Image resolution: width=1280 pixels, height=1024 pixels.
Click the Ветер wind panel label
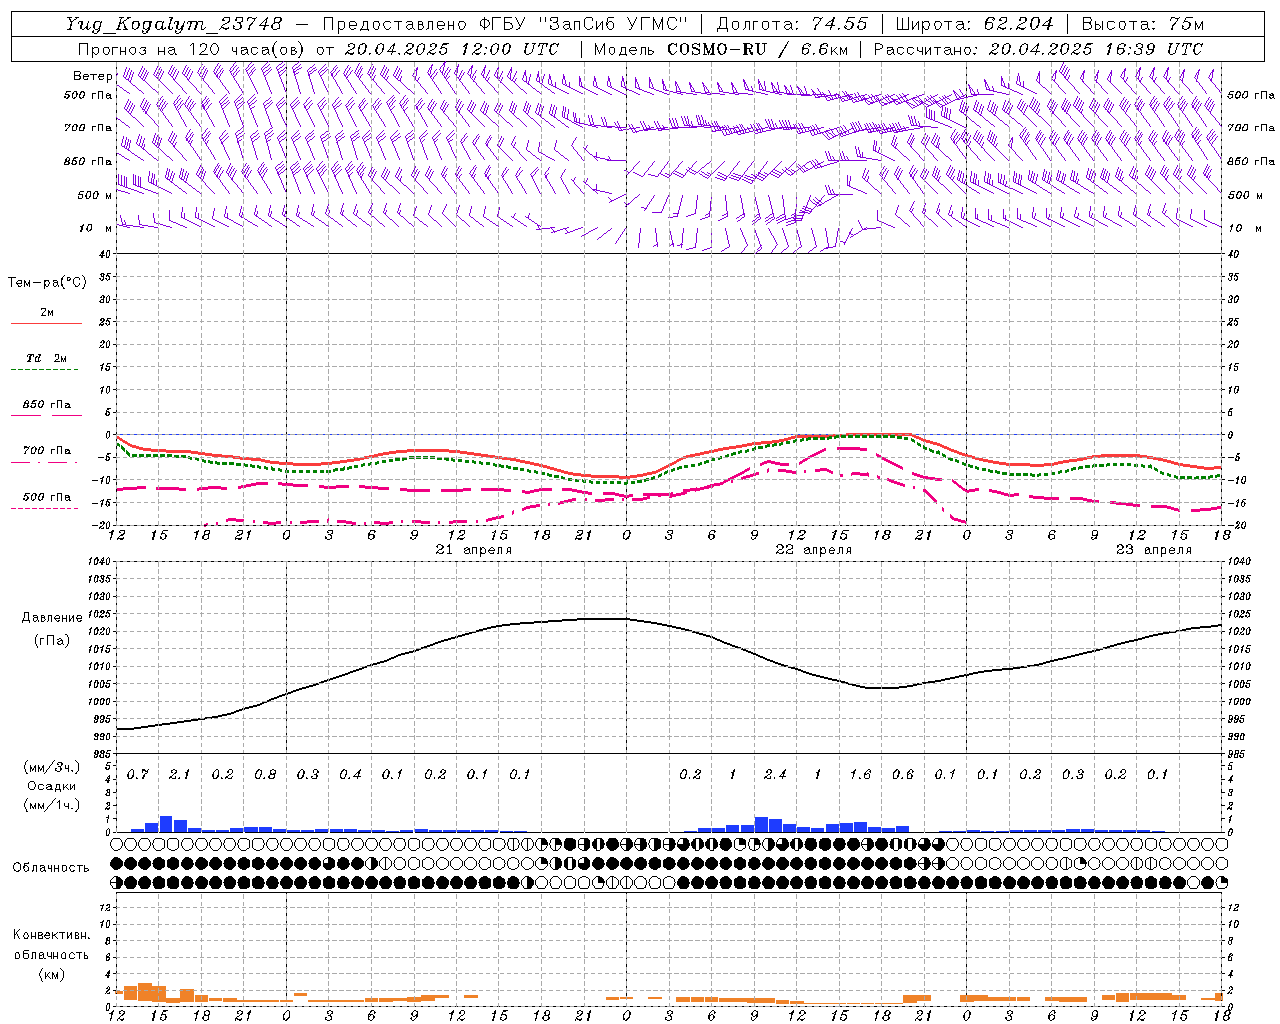(x=93, y=76)
